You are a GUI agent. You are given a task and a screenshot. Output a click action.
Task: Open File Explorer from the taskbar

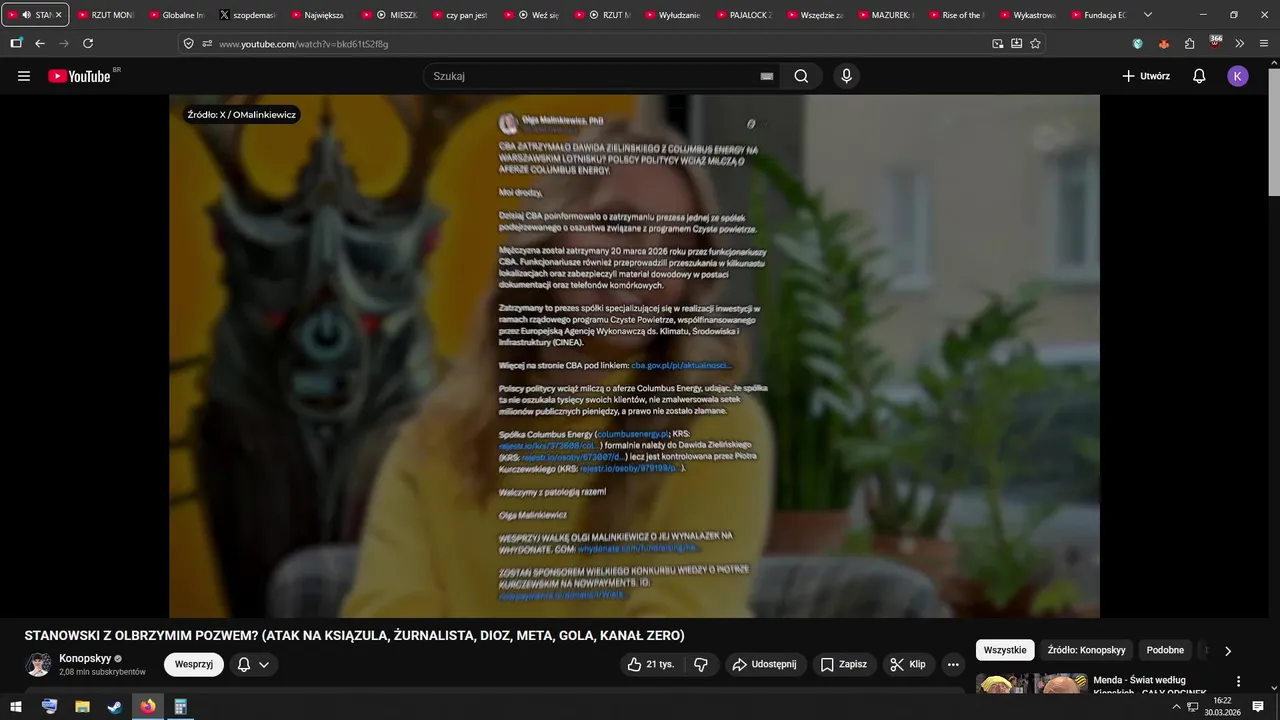click(x=82, y=706)
